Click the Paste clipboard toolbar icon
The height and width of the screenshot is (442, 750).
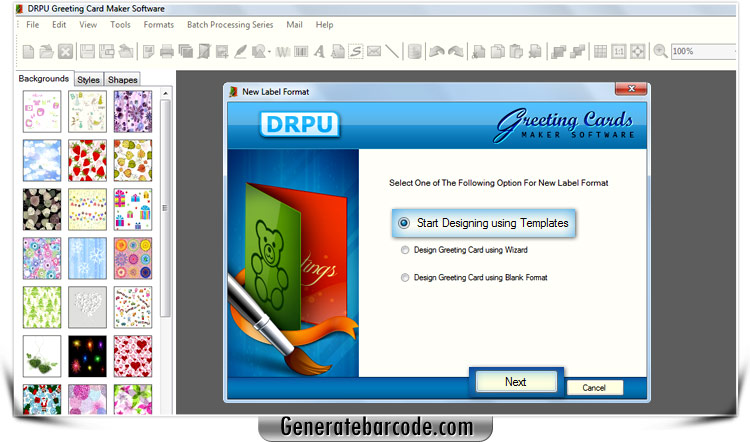pos(516,51)
